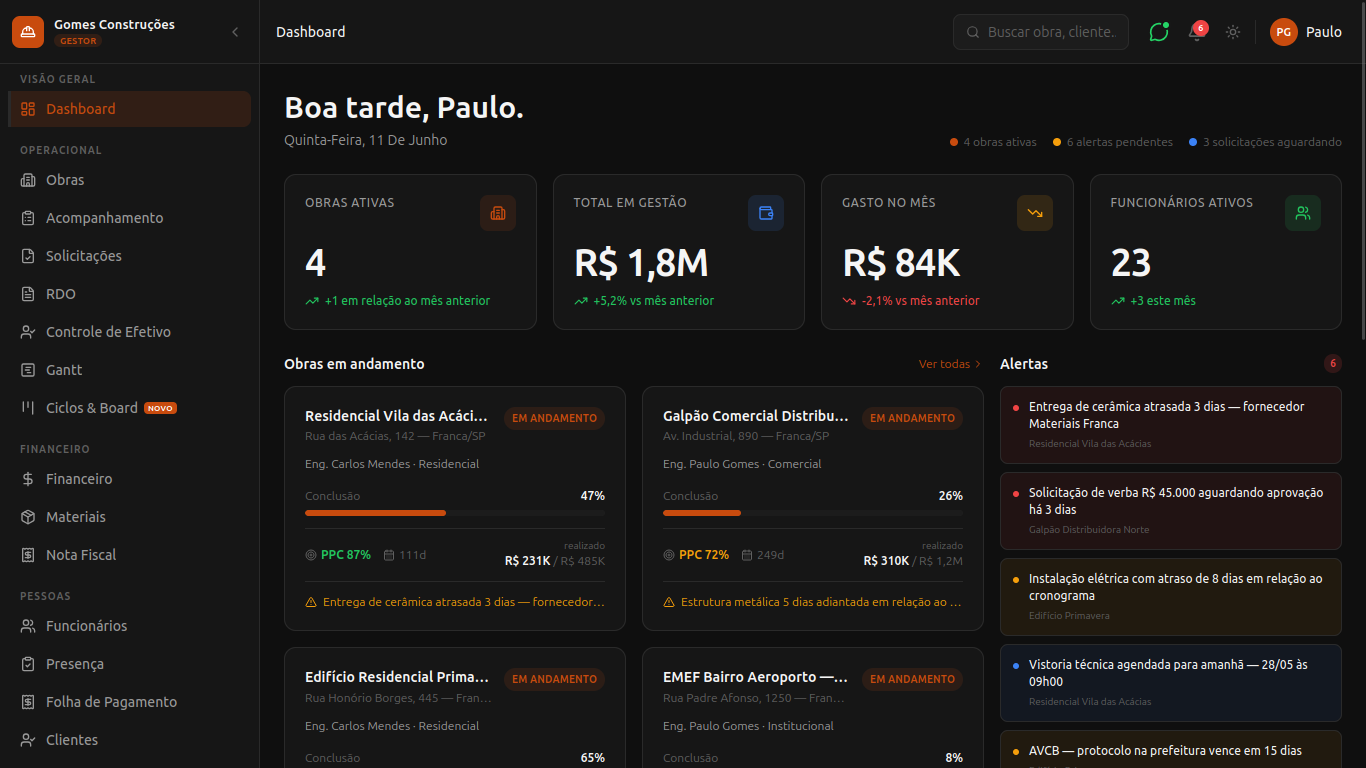Click the Financeiro dollar icon
The width and height of the screenshot is (1366, 768).
[28, 479]
